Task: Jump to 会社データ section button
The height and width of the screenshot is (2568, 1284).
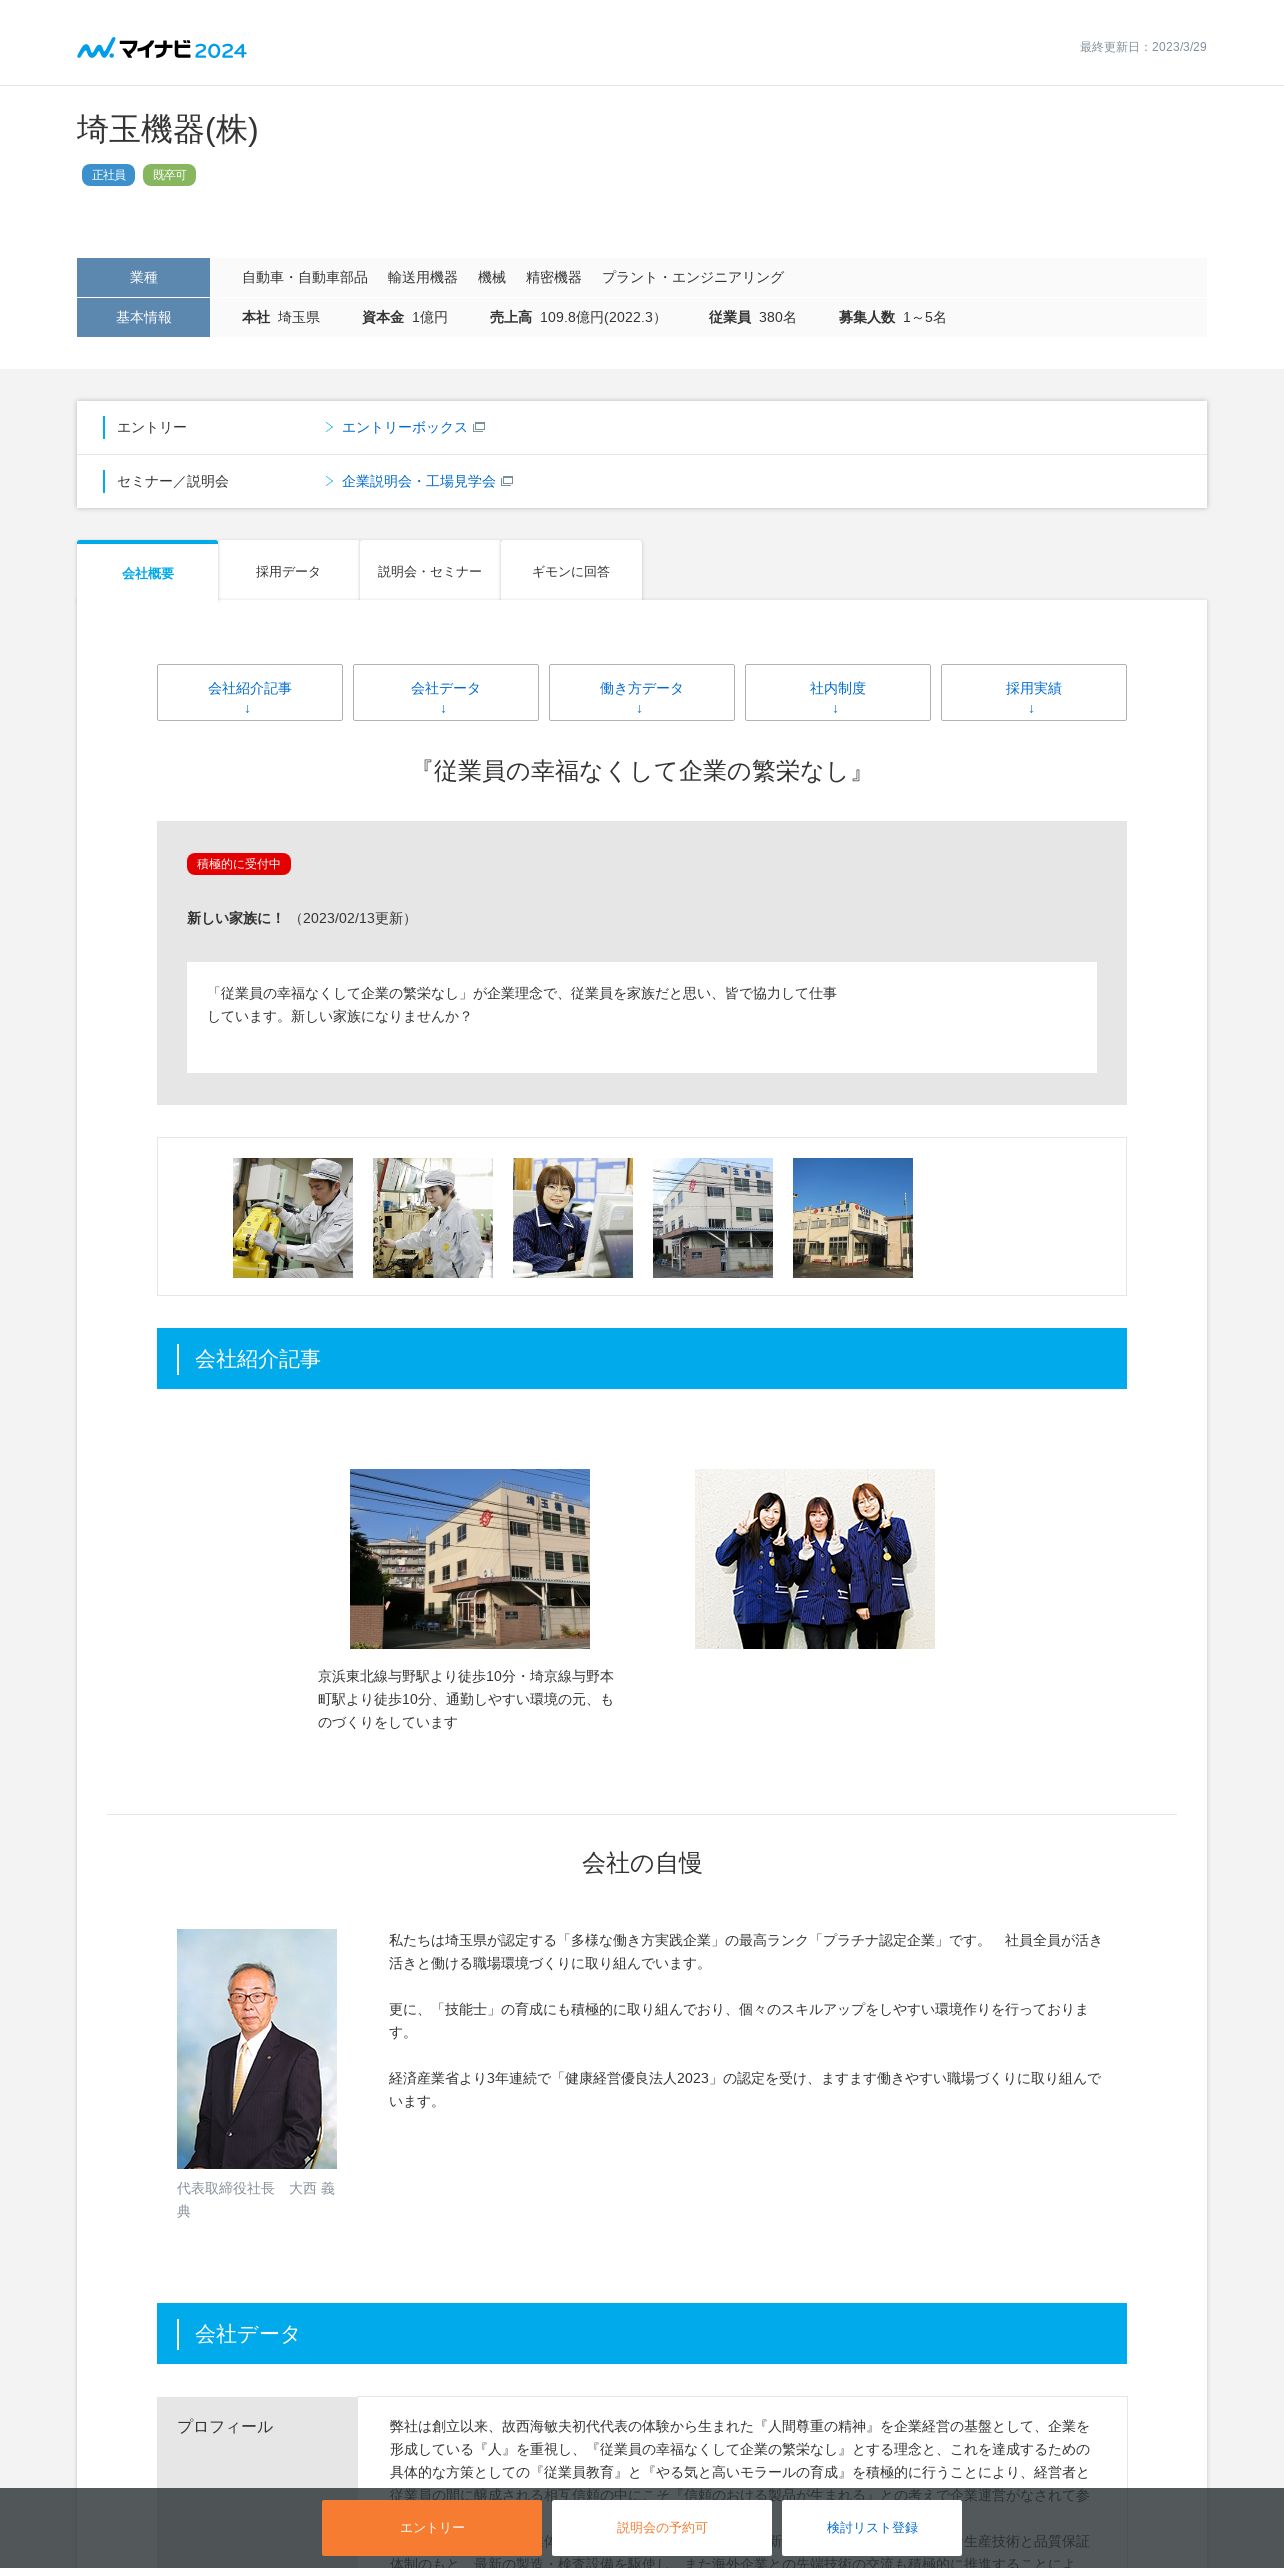Action: click(446, 692)
